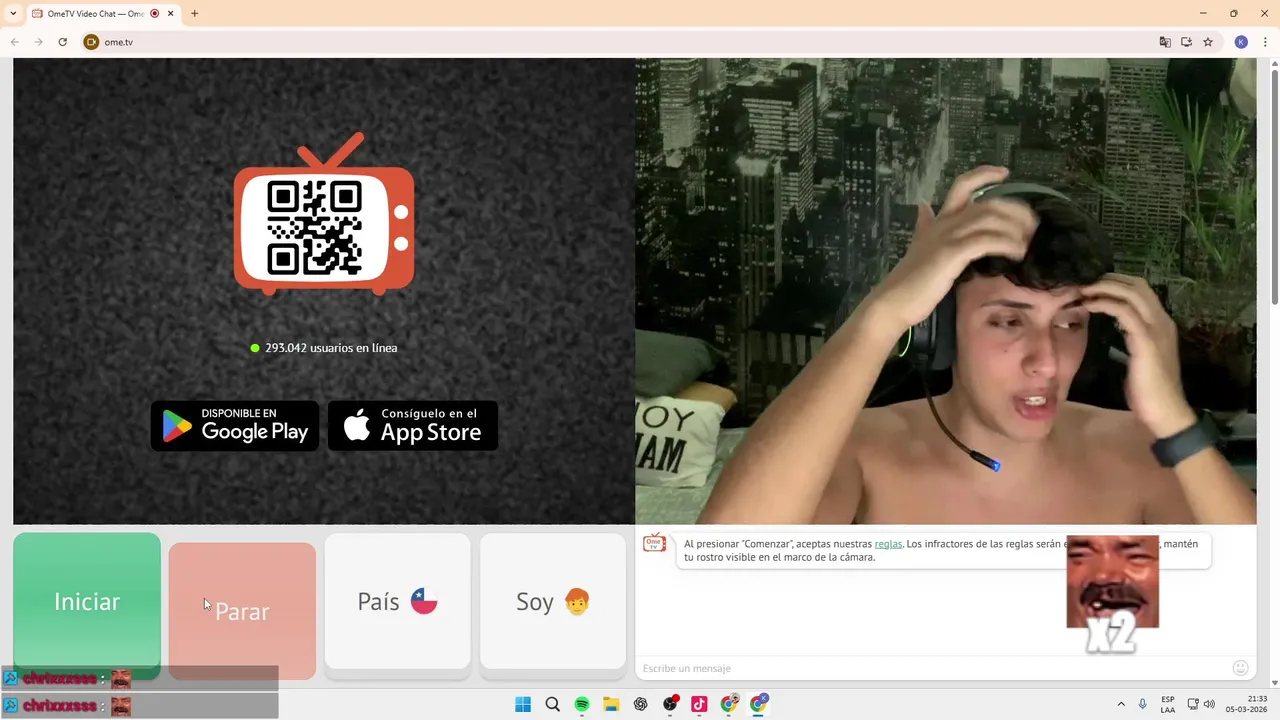Open TikTok from the taskbar

tap(700, 704)
